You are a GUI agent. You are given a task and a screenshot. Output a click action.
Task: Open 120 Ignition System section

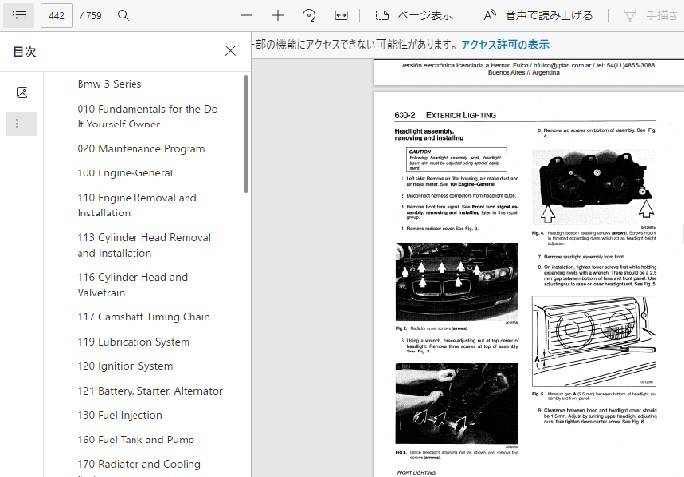pyautogui.click(x=125, y=366)
